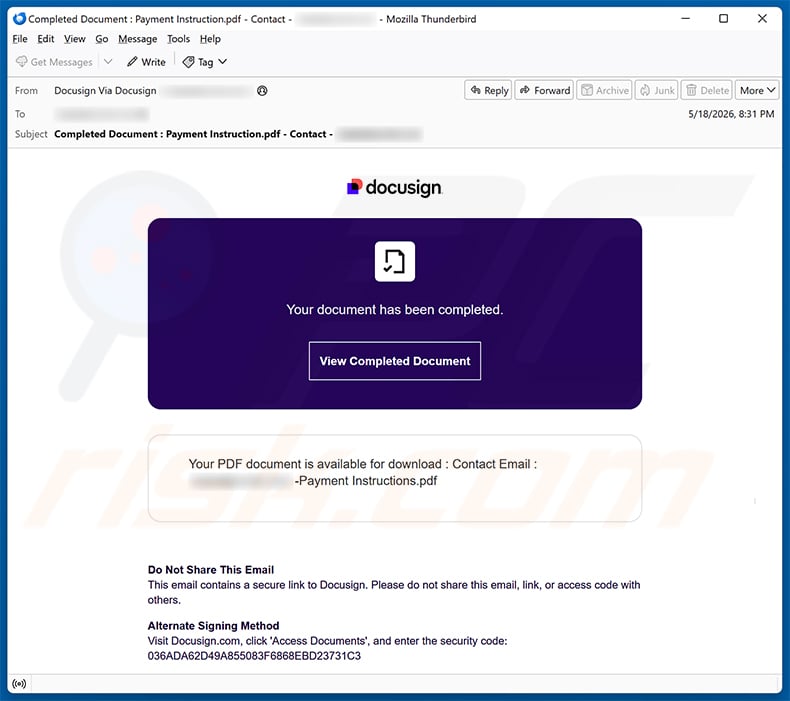Open the Help menu
Image resolution: width=790 pixels, height=701 pixels.
(210, 39)
